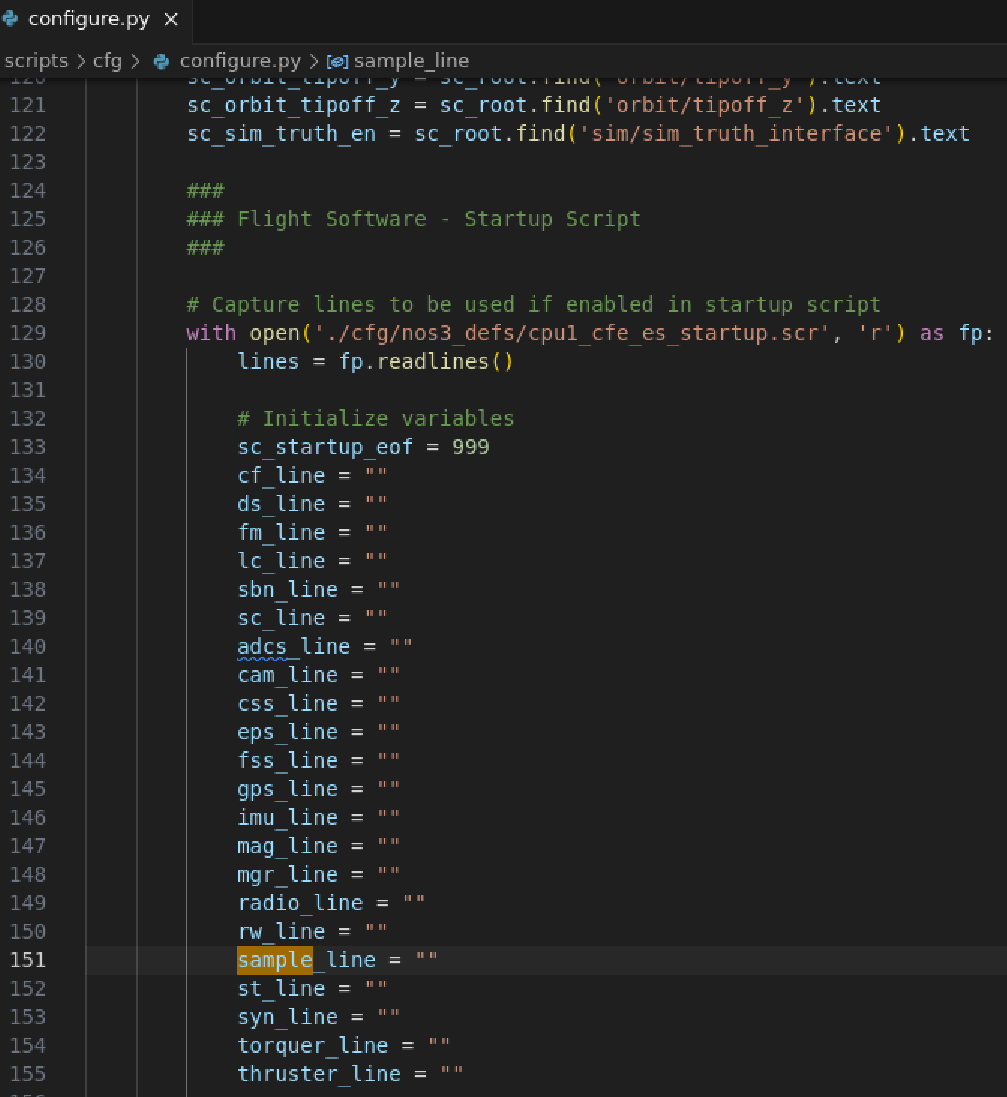This screenshot has width=1007, height=1097.
Task: Click the mgr_line variable
Action: click(288, 875)
